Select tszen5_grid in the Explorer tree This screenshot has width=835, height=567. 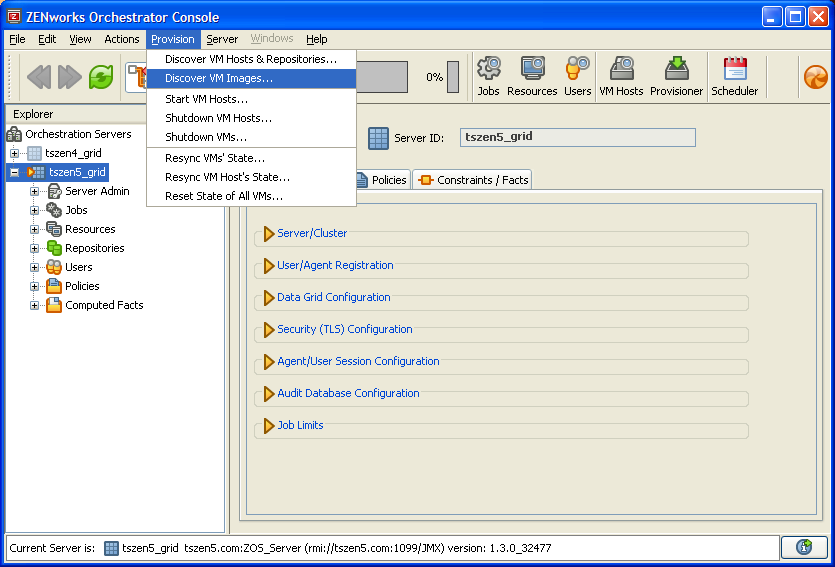77,172
